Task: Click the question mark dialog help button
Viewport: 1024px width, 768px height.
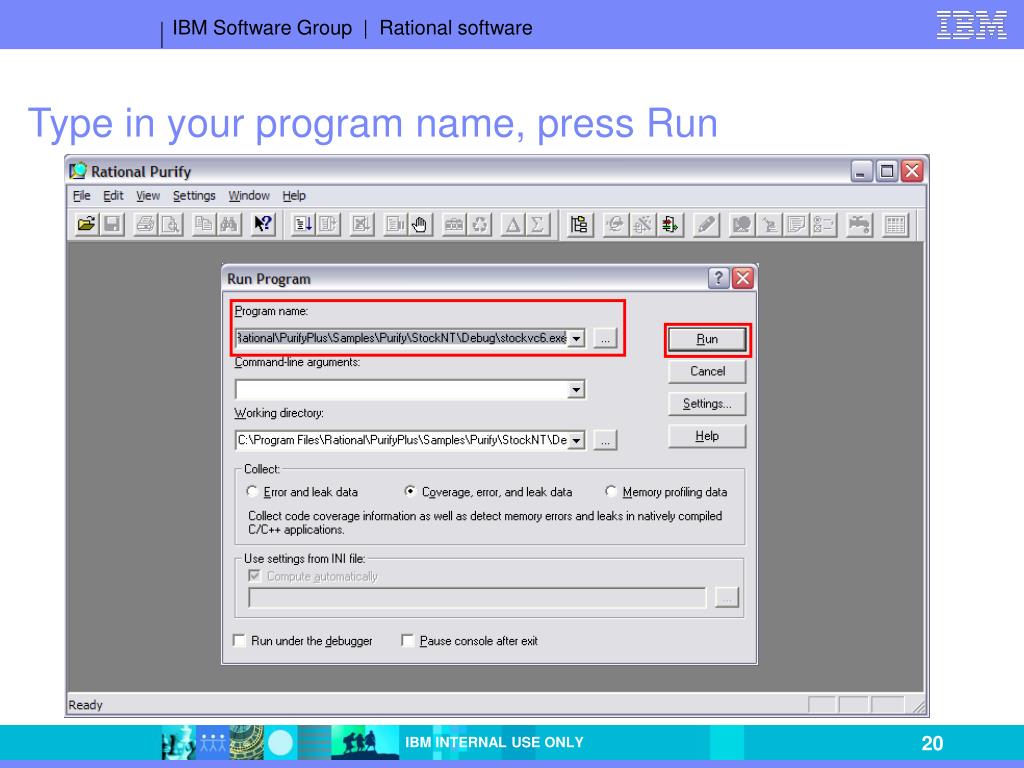Action: [x=718, y=278]
